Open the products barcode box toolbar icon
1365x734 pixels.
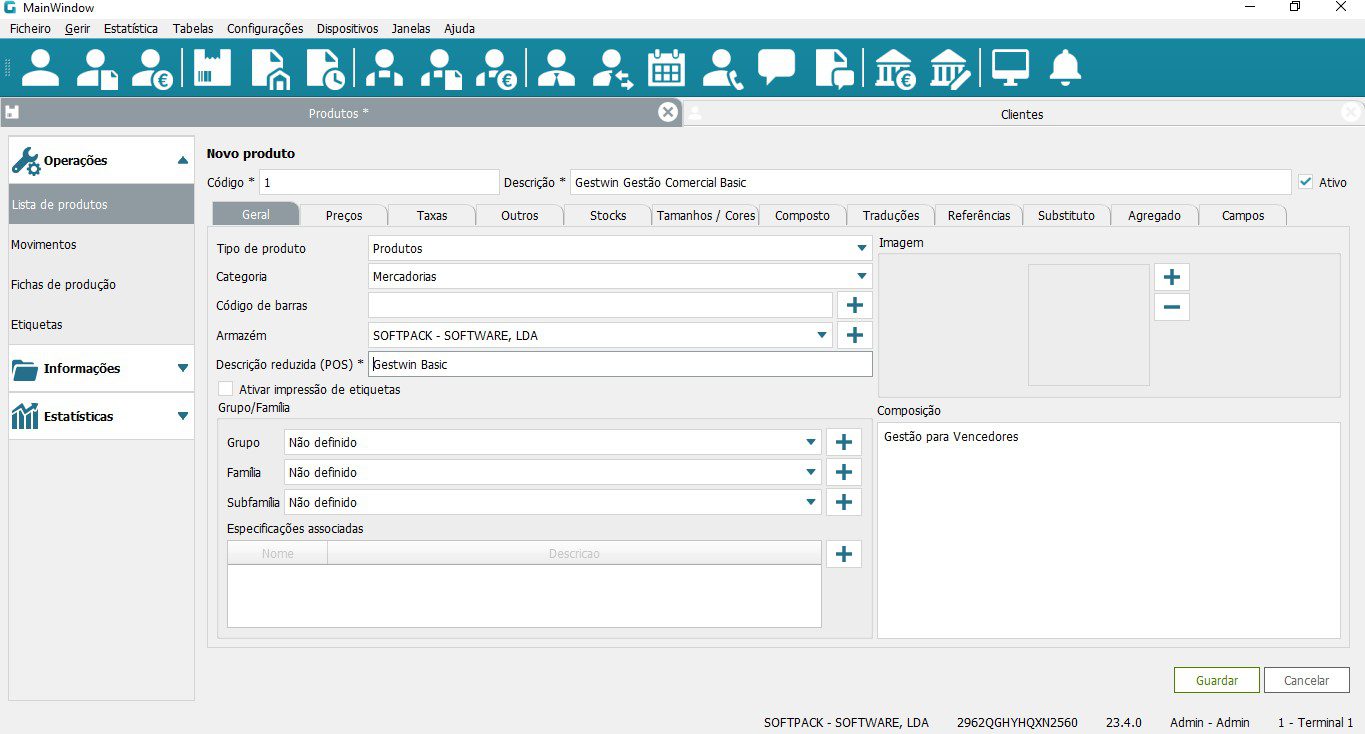pyautogui.click(x=212, y=68)
